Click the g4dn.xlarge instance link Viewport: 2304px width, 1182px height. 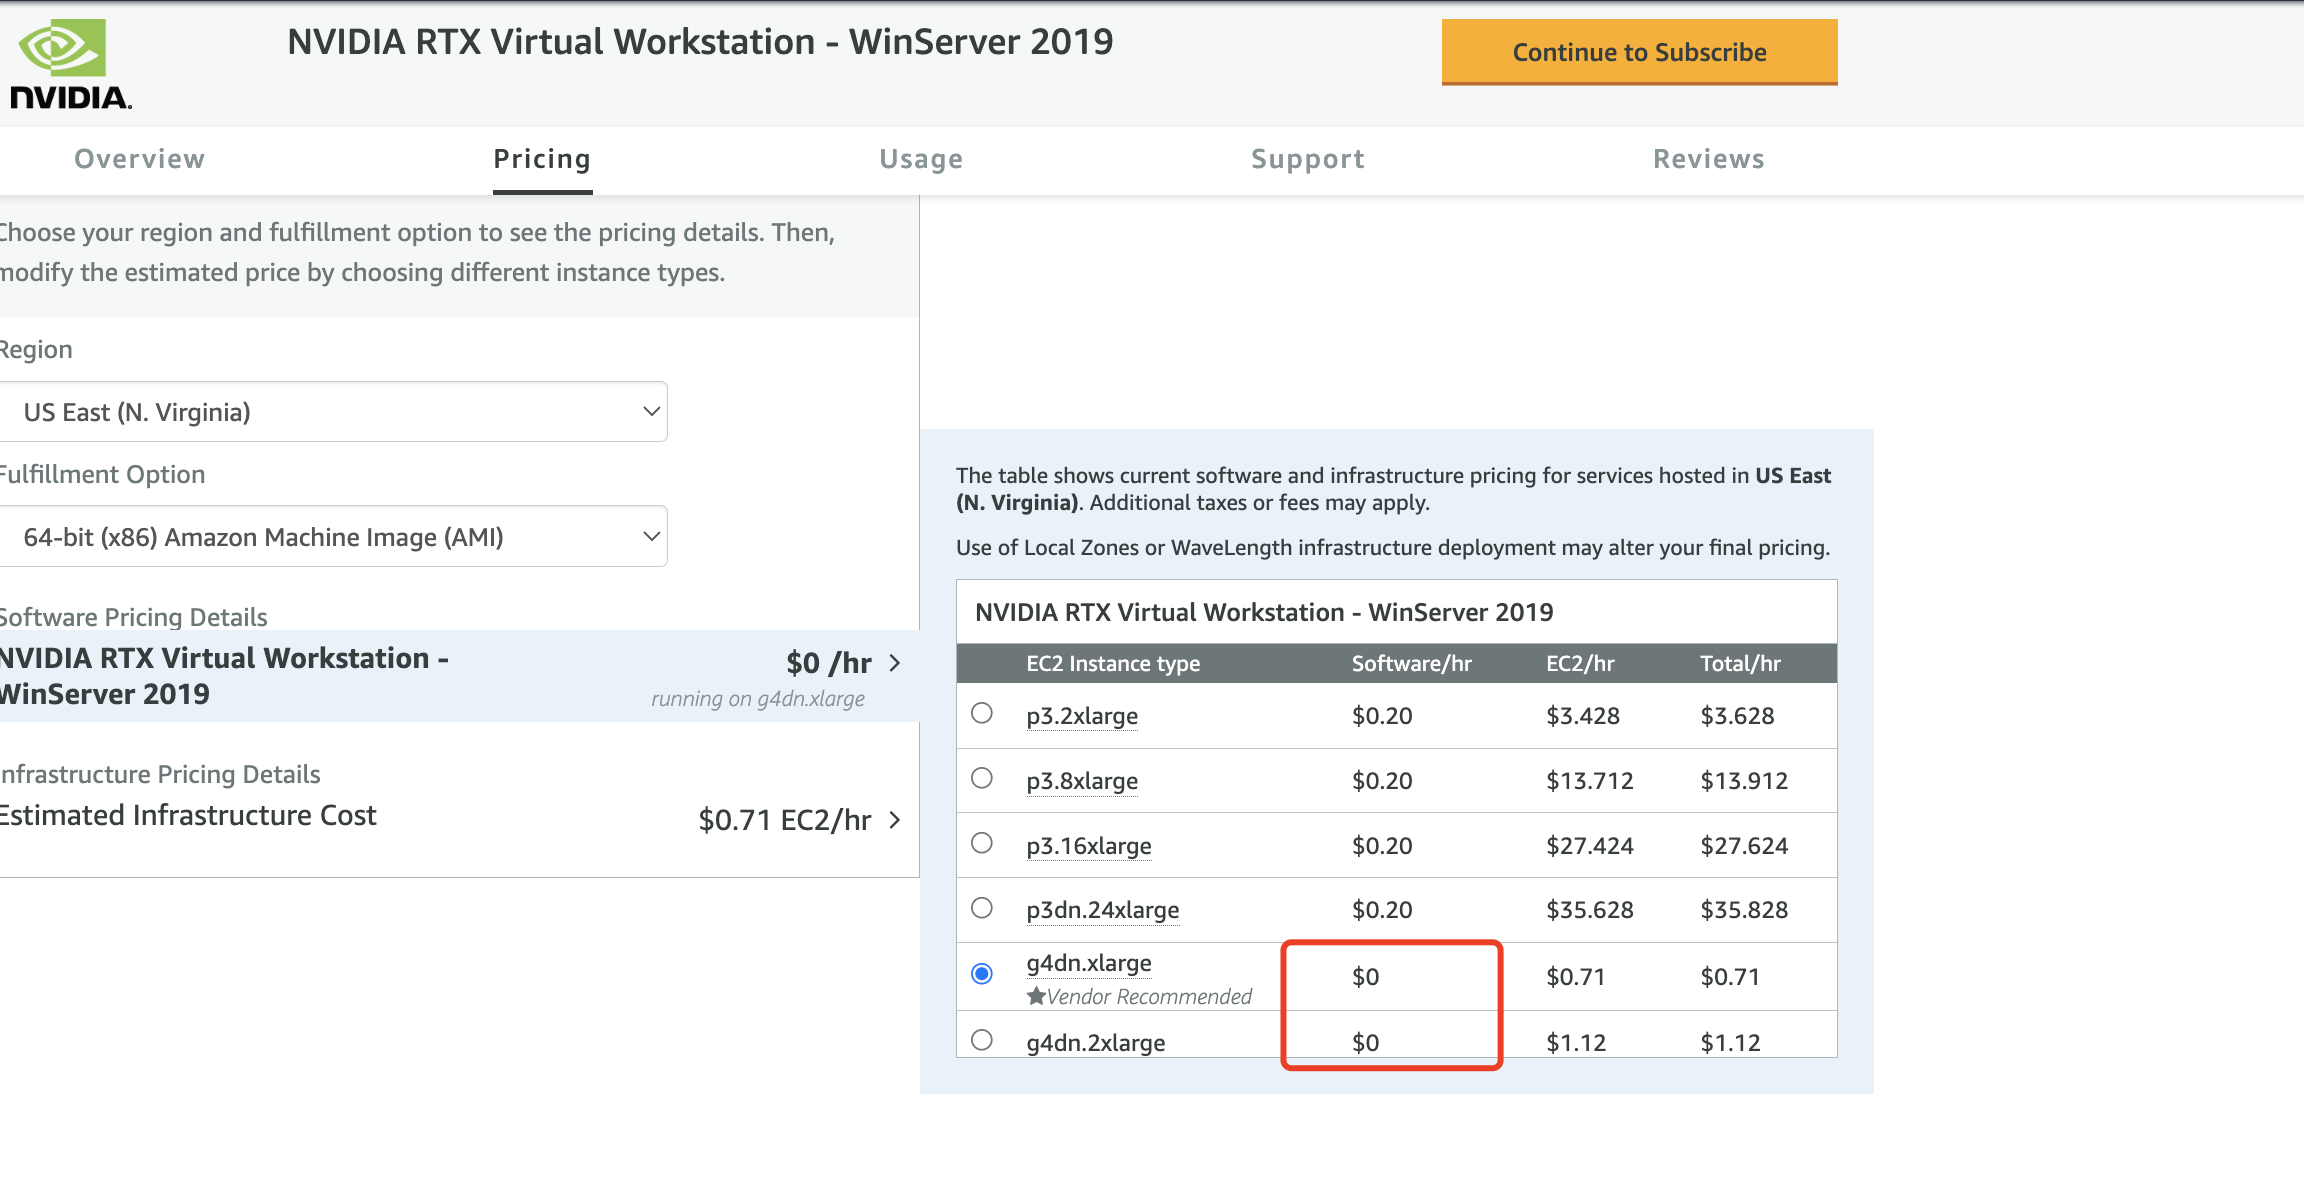(x=1089, y=963)
